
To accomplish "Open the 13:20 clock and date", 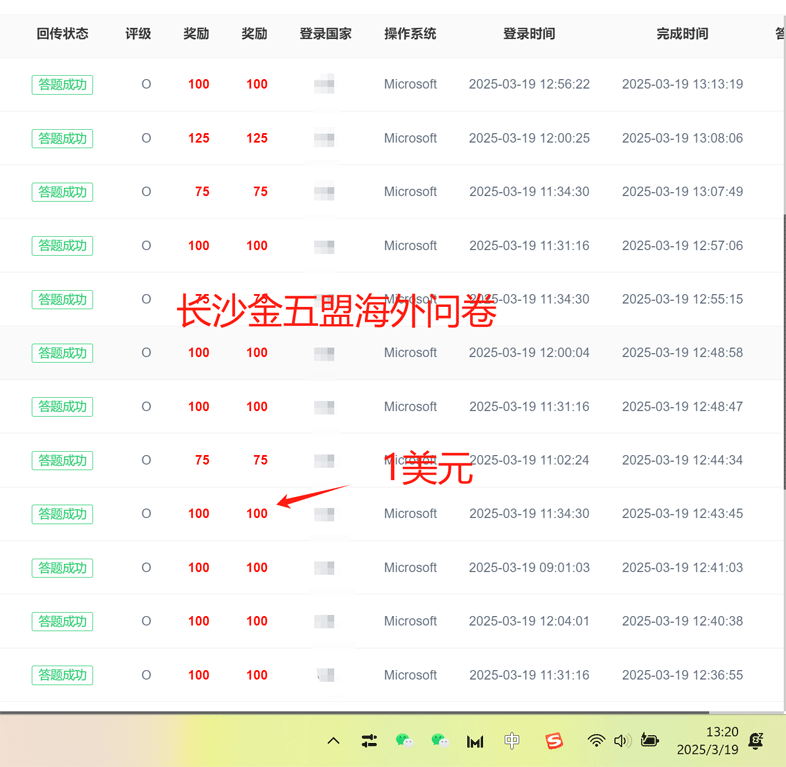I will click(707, 740).
